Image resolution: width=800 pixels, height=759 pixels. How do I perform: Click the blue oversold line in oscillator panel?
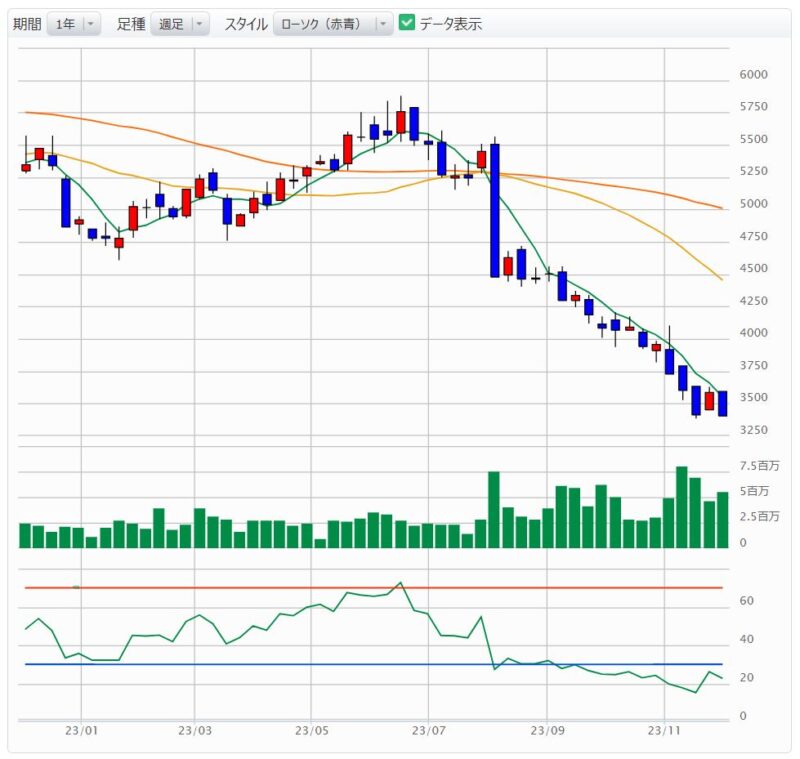coord(374,664)
